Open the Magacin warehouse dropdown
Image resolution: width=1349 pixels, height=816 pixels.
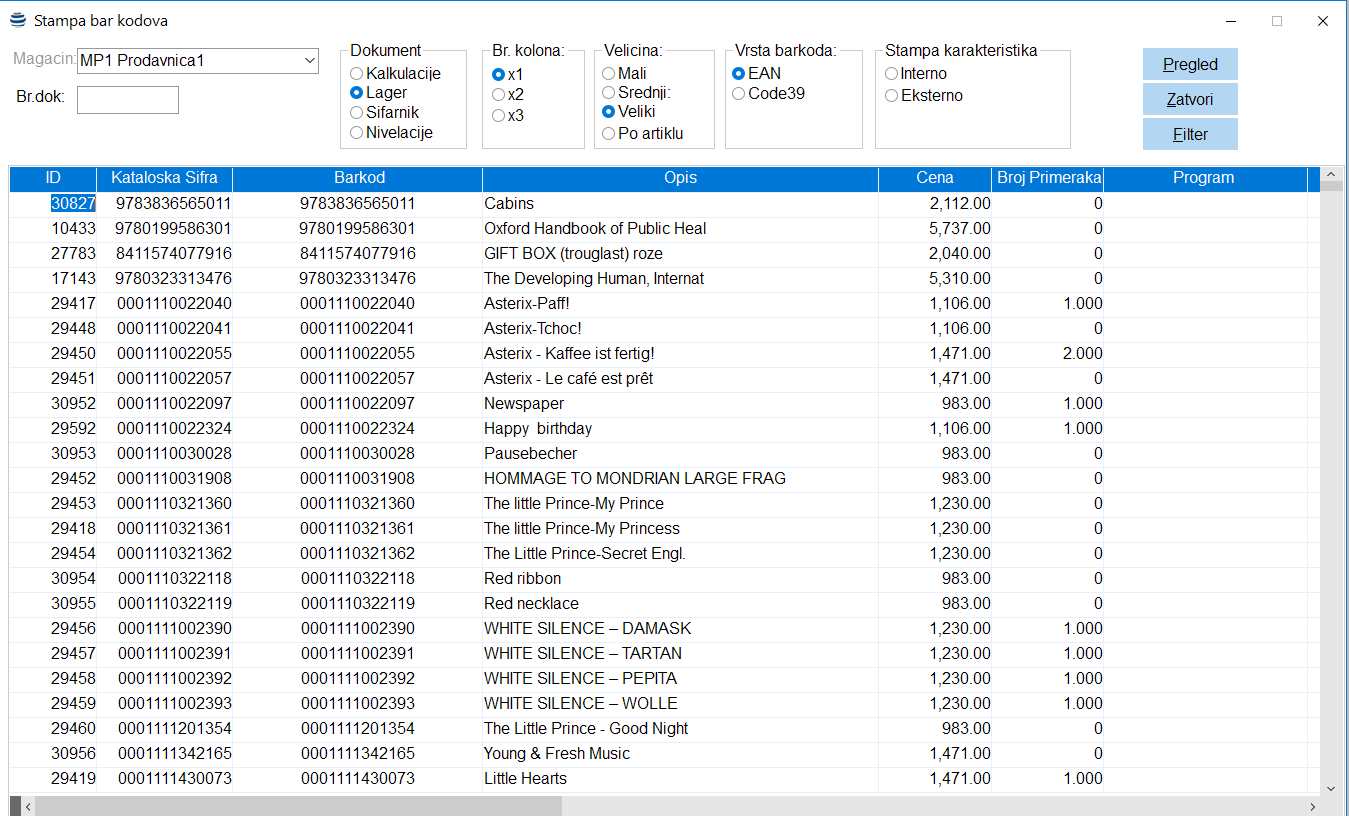pos(308,61)
